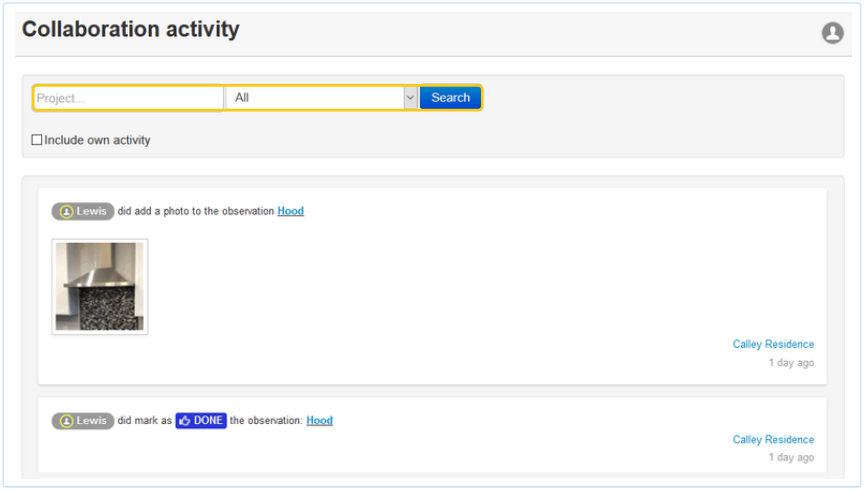Viewport: 865px width, 492px height.
Task: Enable the Include own activity checkbox
Action: pyautogui.click(x=37, y=140)
